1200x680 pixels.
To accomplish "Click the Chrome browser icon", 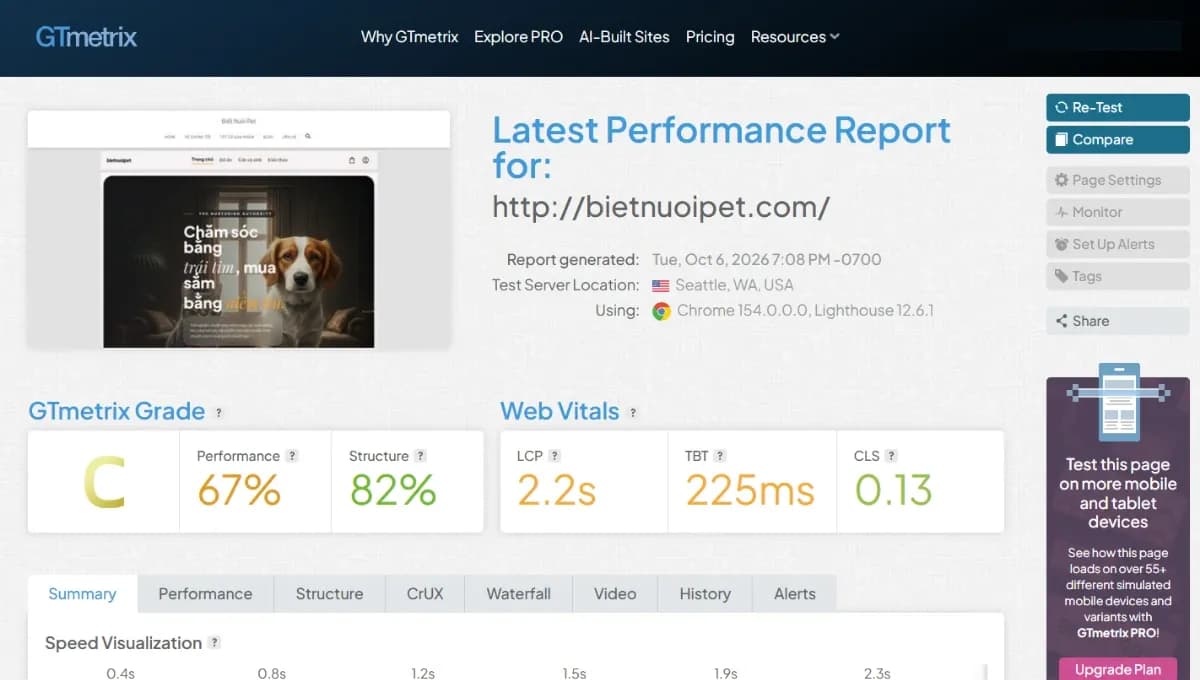I will click(661, 311).
